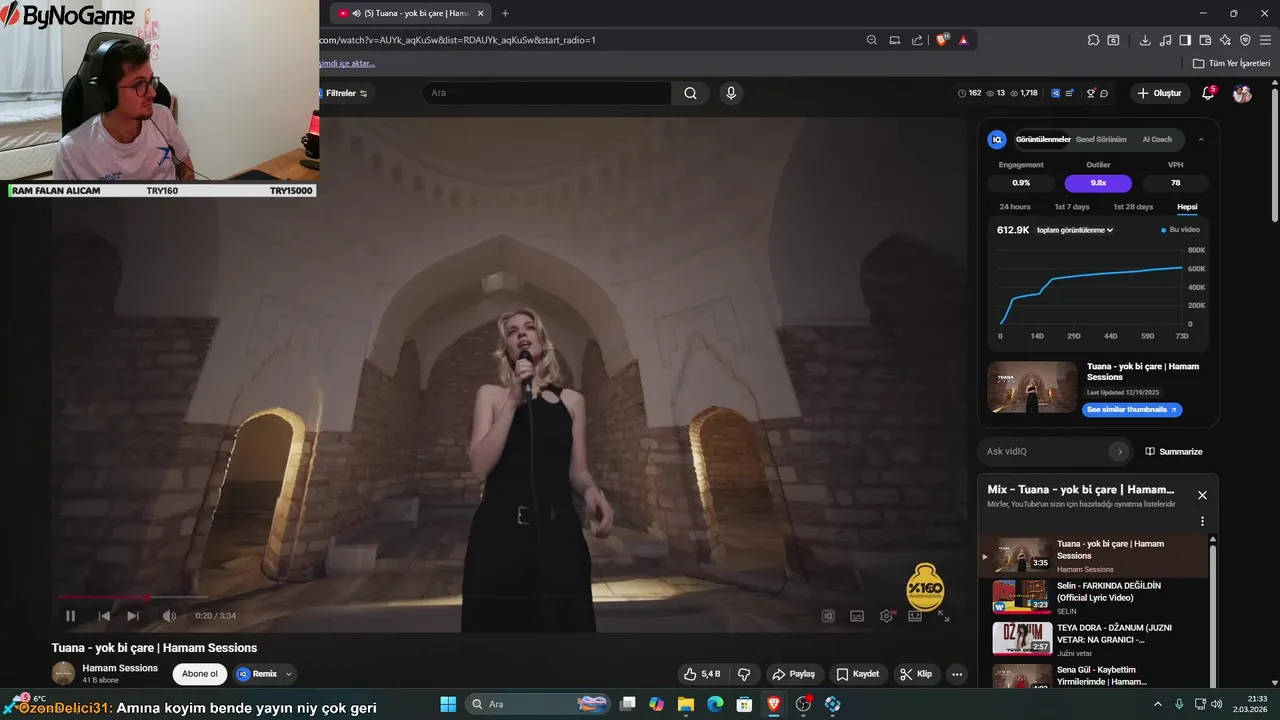The height and width of the screenshot is (720, 1280).
Task: Send the Ask vidIQ query arrow
Action: point(1120,451)
